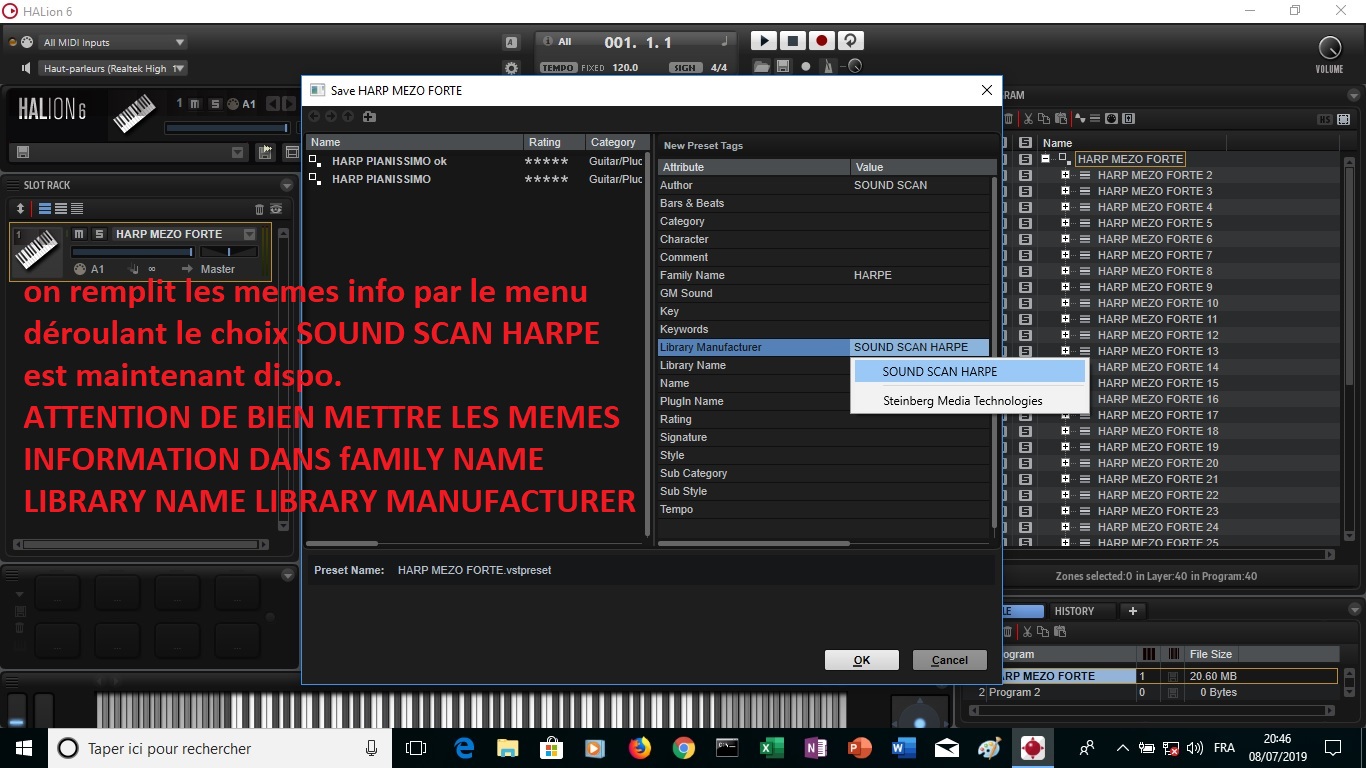Image resolution: width=1366 pixels, height=768 pixels.
Task: Enable transport record button
Action: pos(822,40)
